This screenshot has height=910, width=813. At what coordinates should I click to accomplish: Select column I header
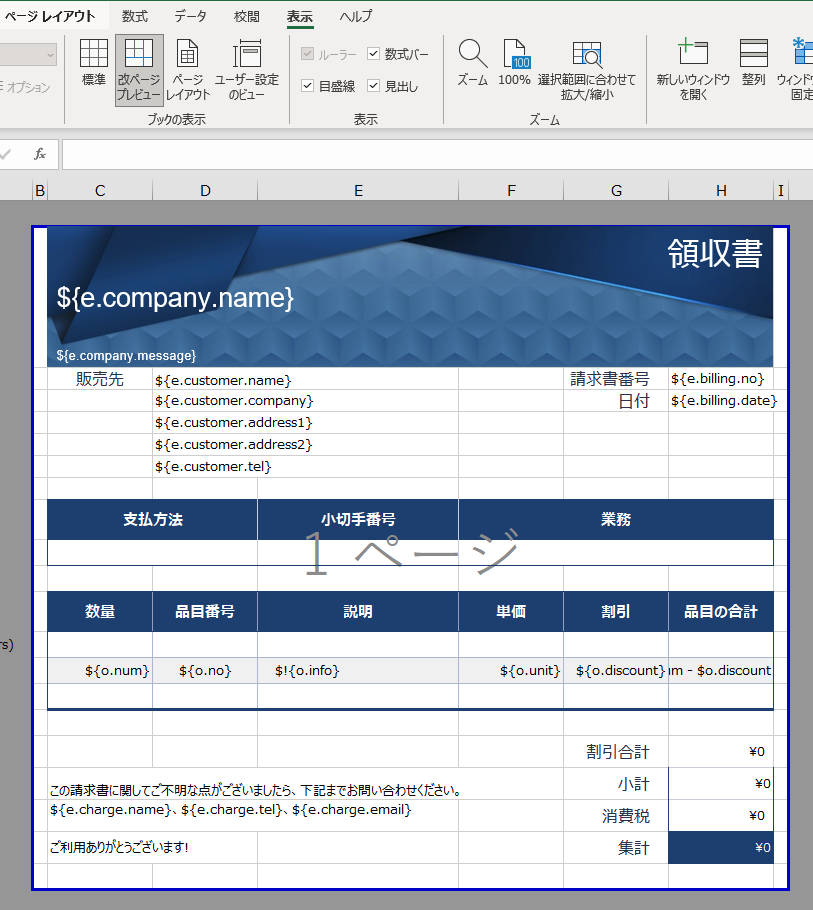[x=781, y=190]
